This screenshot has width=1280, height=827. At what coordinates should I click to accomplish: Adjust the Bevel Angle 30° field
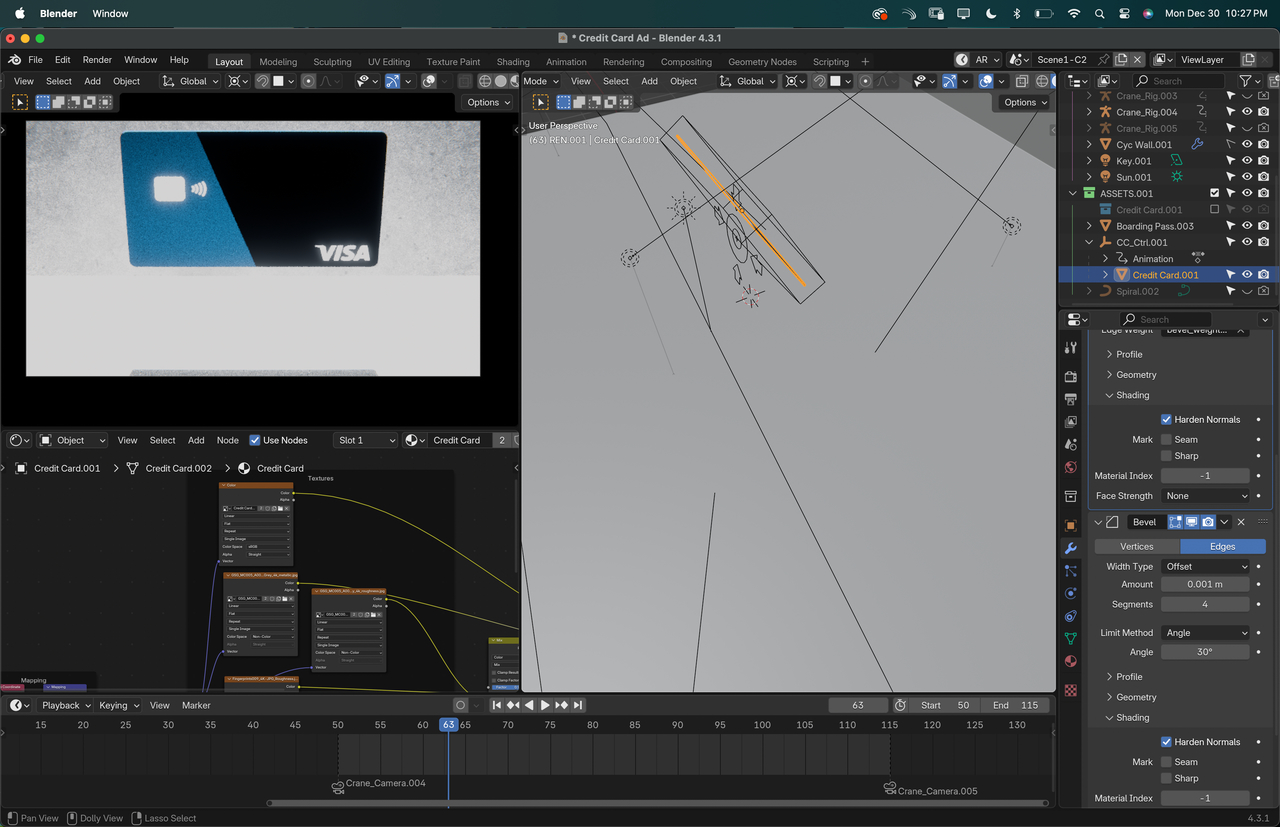pyautogui.click(x=1205, y=652)
